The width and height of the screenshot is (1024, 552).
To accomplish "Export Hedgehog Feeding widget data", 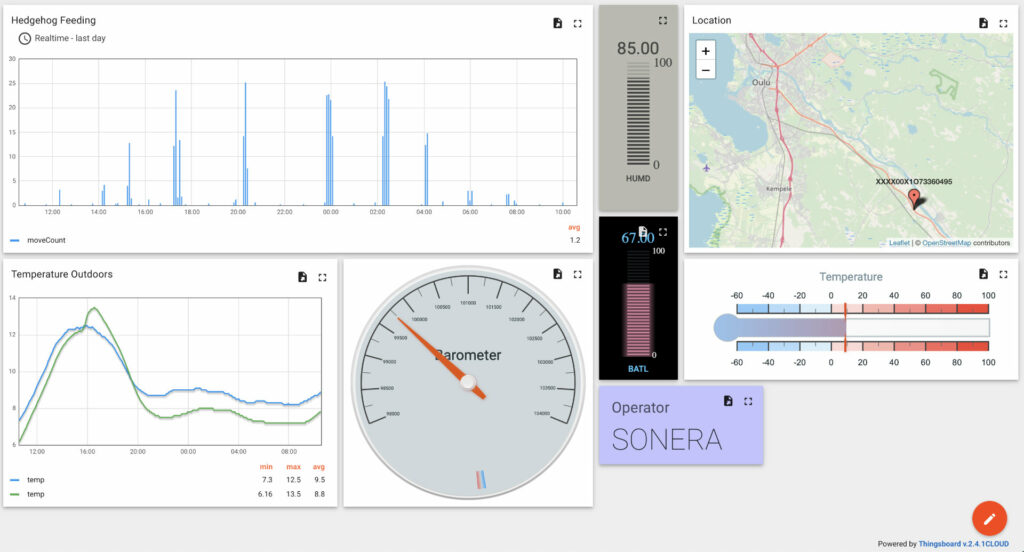I will pyautogui.click(x=557, y=23).
